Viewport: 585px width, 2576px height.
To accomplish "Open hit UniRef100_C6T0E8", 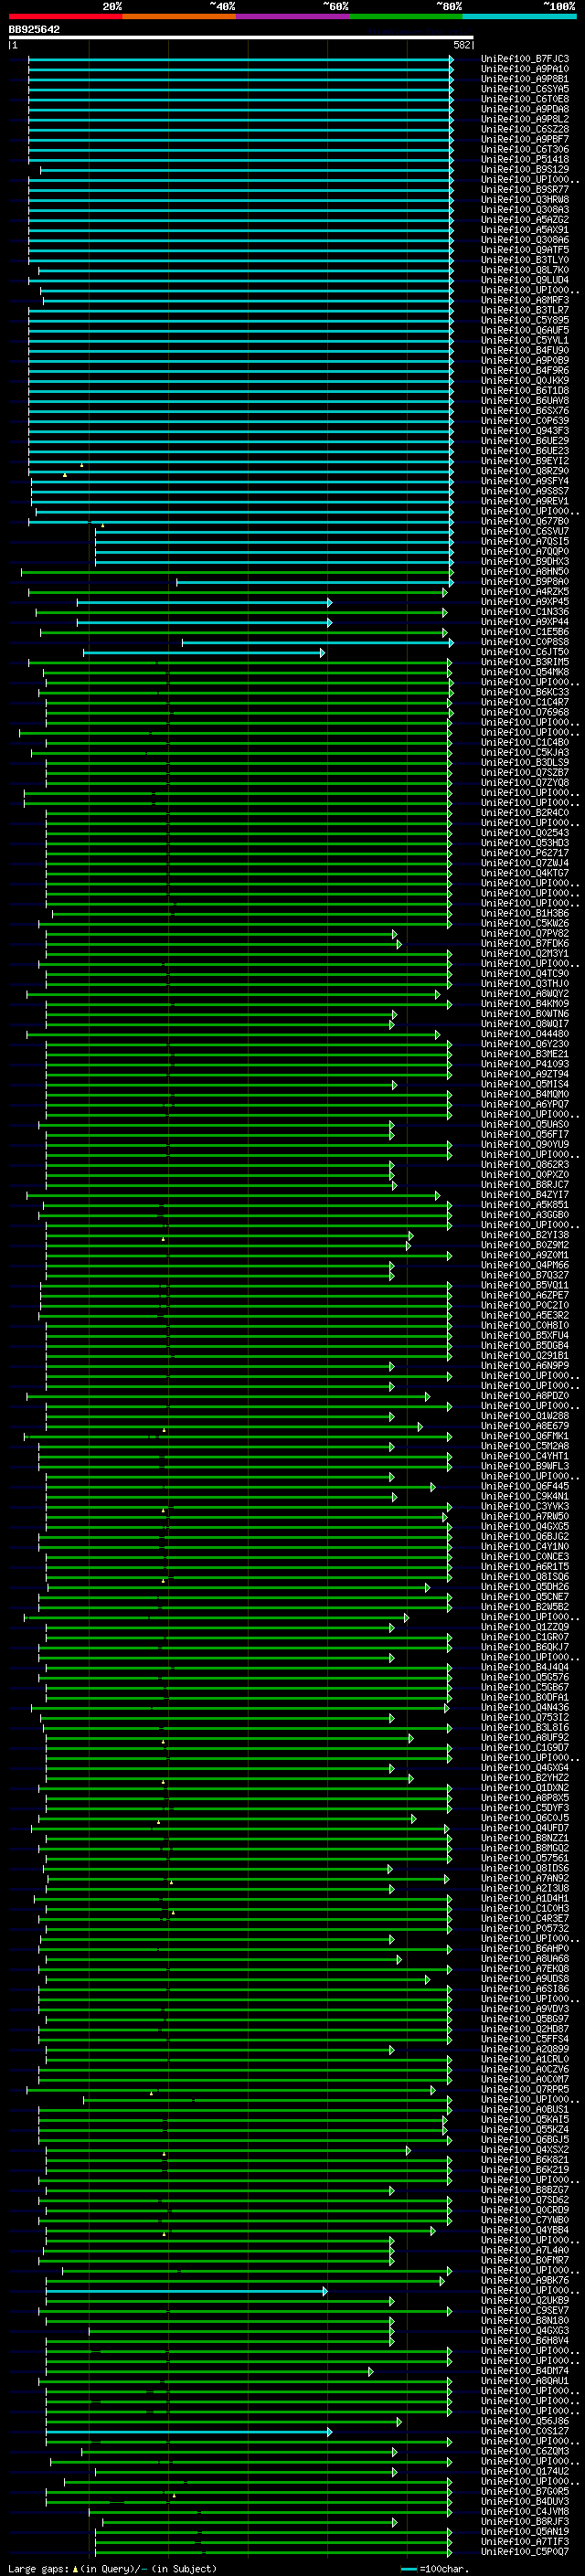I will point(525,99).
